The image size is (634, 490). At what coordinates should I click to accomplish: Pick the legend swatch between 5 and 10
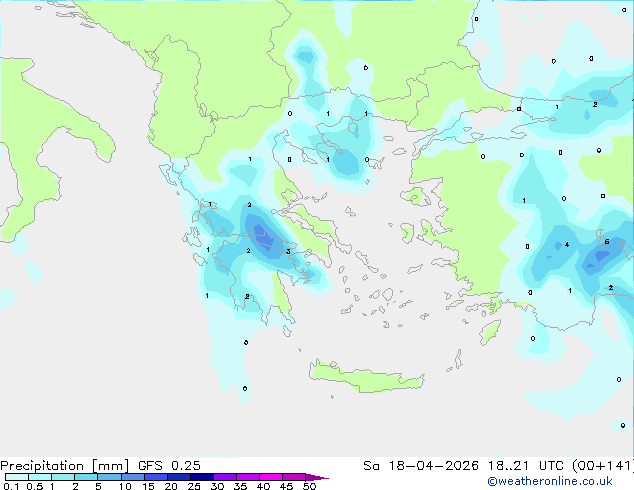(x=109, y=477)
